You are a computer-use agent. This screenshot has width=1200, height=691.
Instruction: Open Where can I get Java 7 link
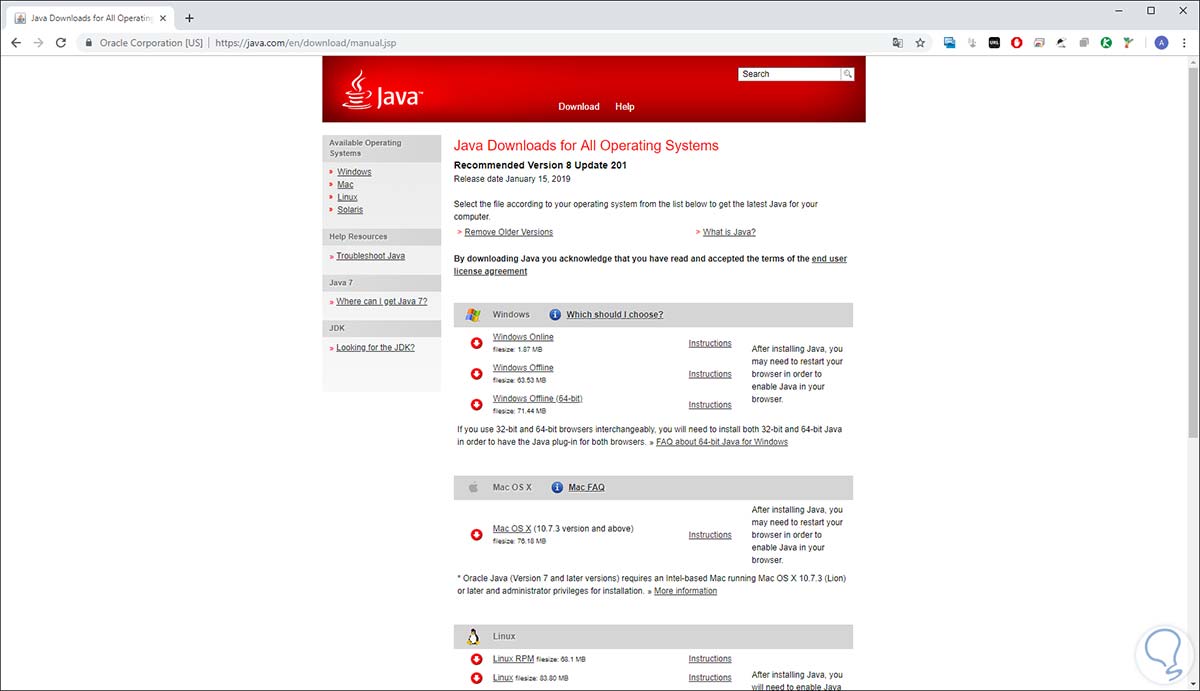[x=382, y=302]
